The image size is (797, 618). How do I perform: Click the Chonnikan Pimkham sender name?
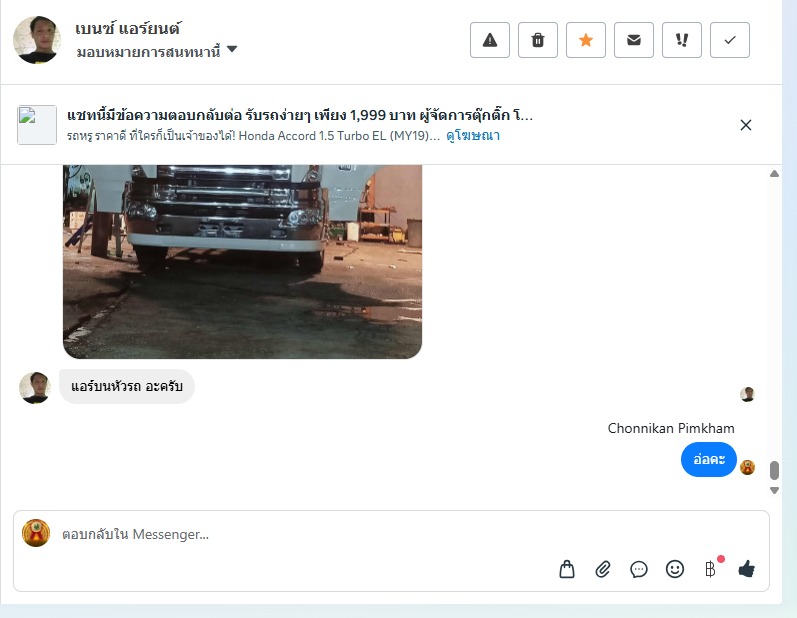[671, 428]
